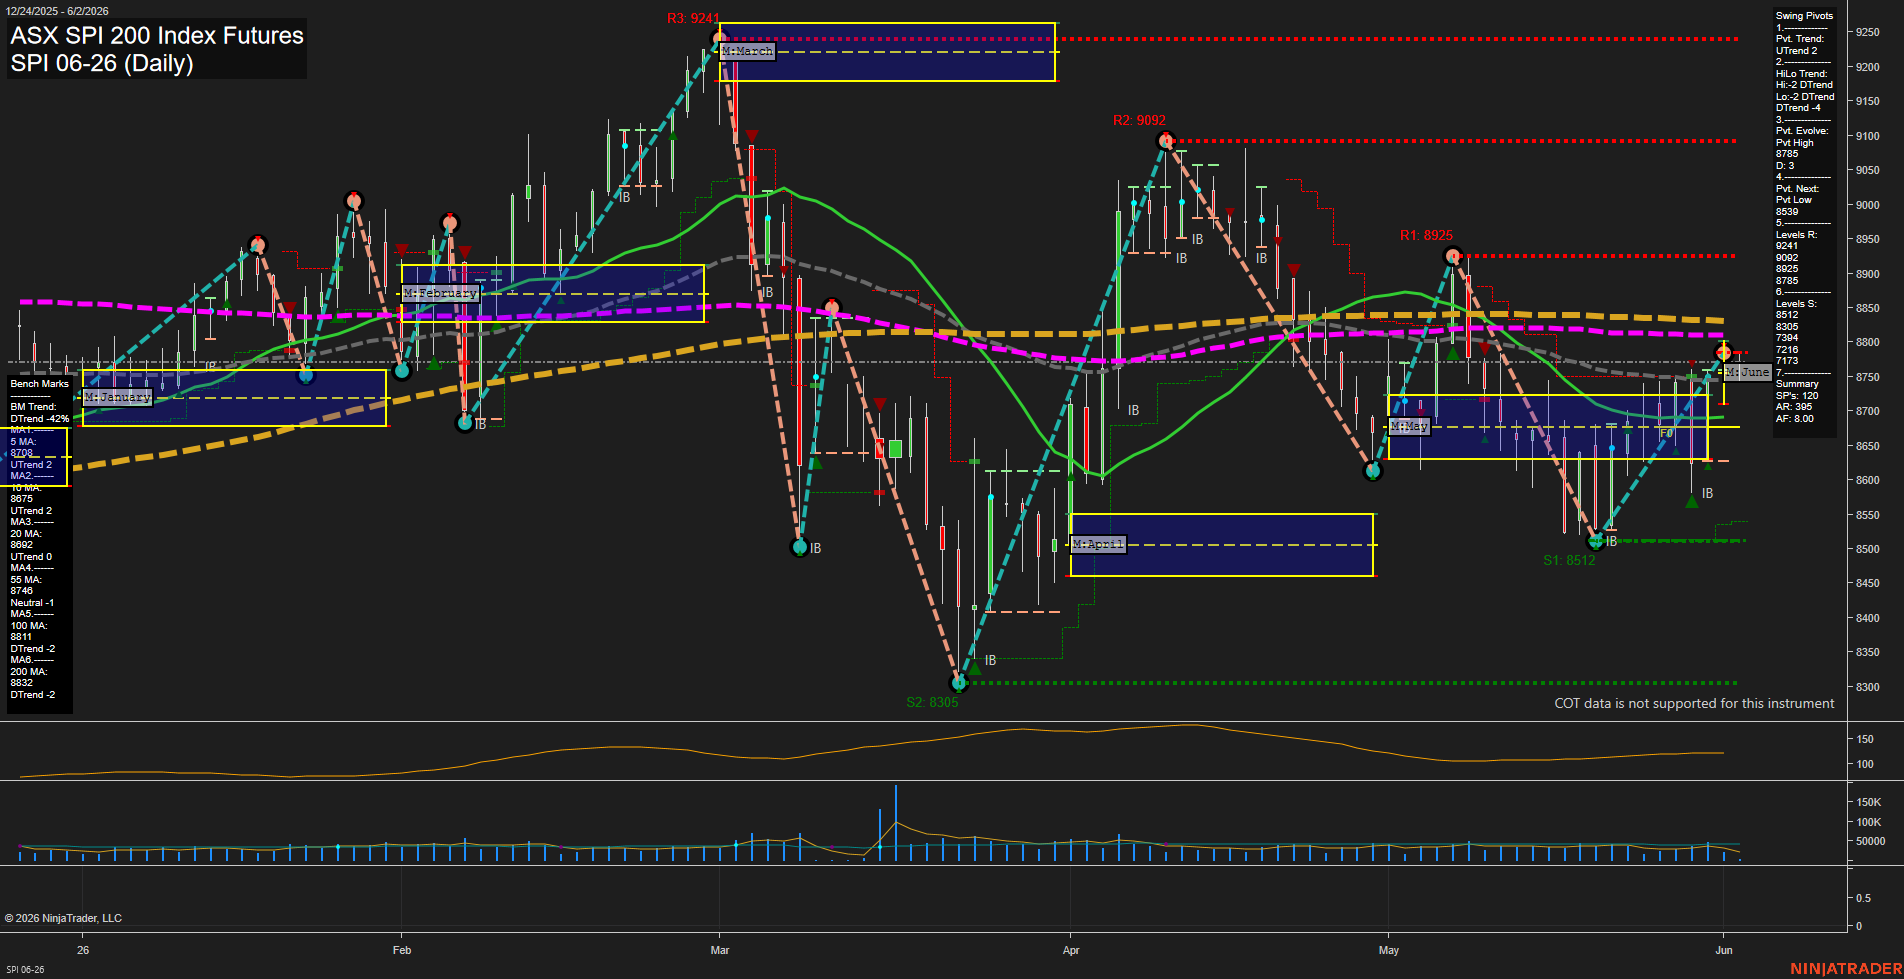Click the M:March month label
Screen dimensions: 1904x979
tap(747, 51)
